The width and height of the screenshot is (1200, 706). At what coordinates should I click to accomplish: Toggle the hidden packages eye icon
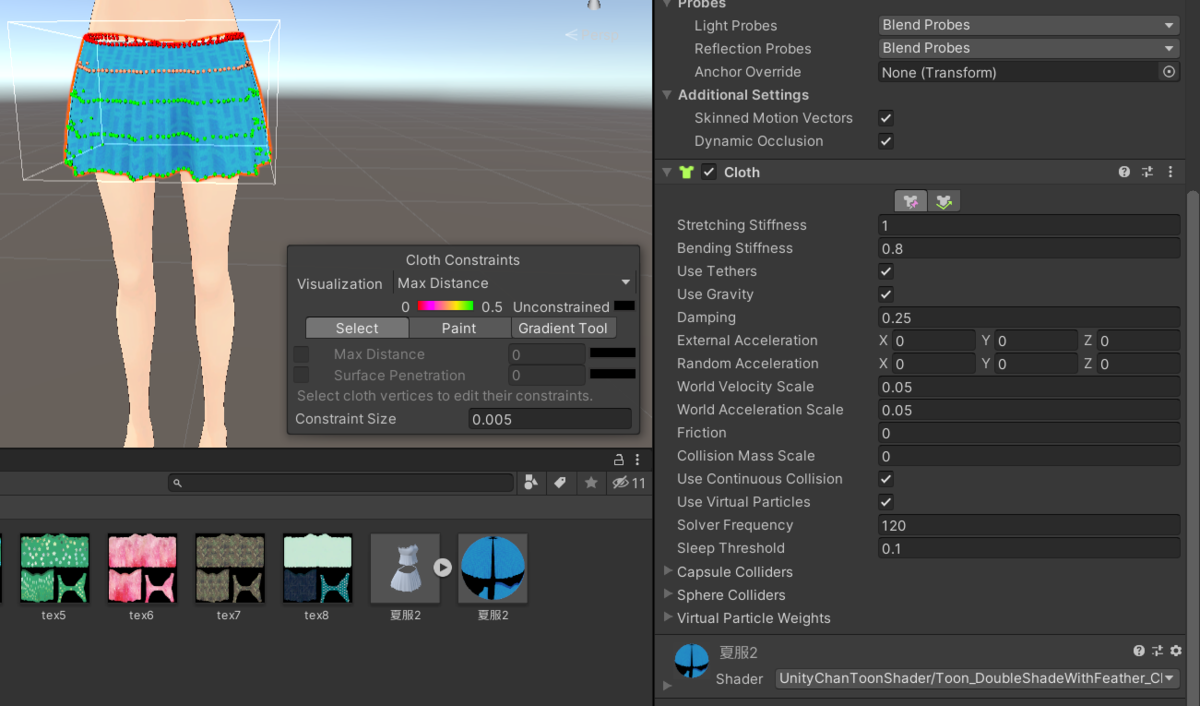(628, 483)
